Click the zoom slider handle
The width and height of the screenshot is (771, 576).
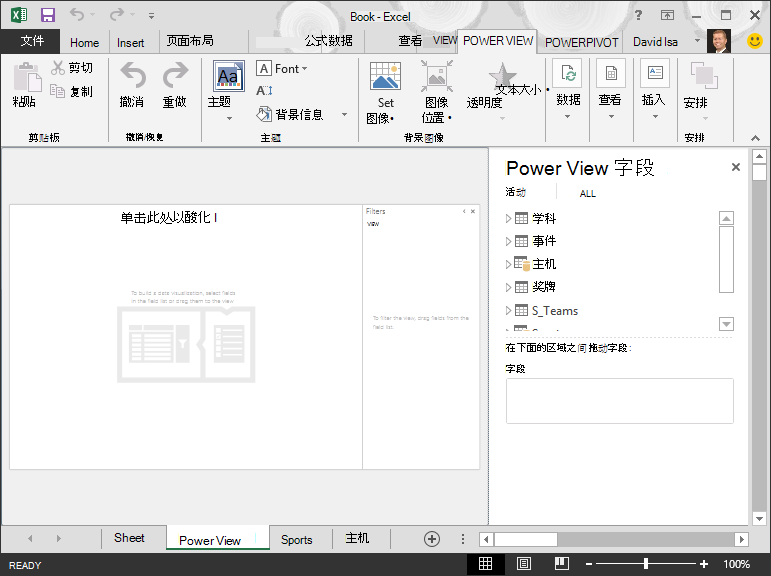(646, 564)
